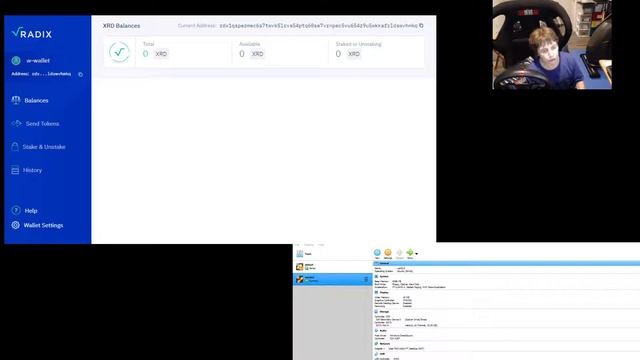Screen dimensions: 640x360
Task: Click the green Show arrow in VirtualBox
Action: point(410,253)
